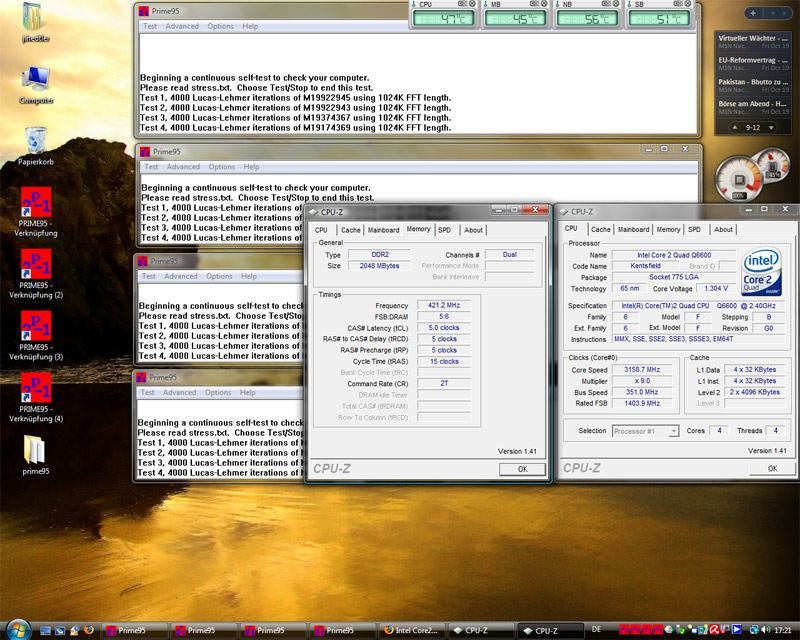Click the taskbar clock showing 17:21
The width and height of the screenshot is (800, 640).
point(783,630)
